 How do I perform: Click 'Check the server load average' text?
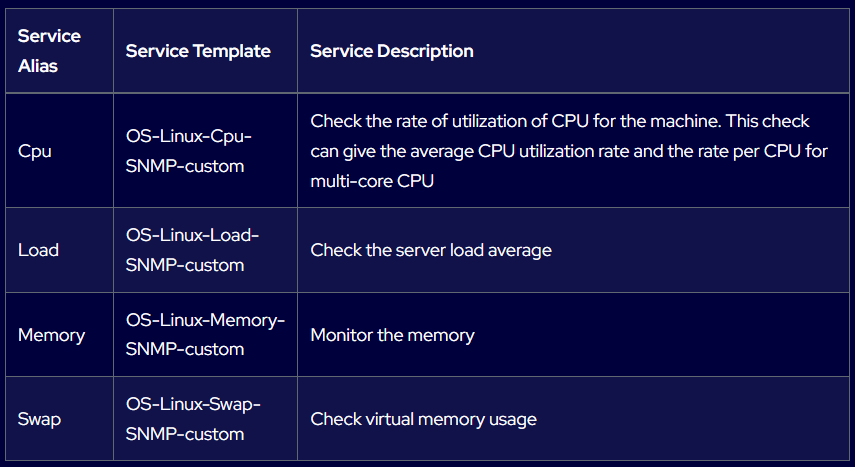click(431, 250)
